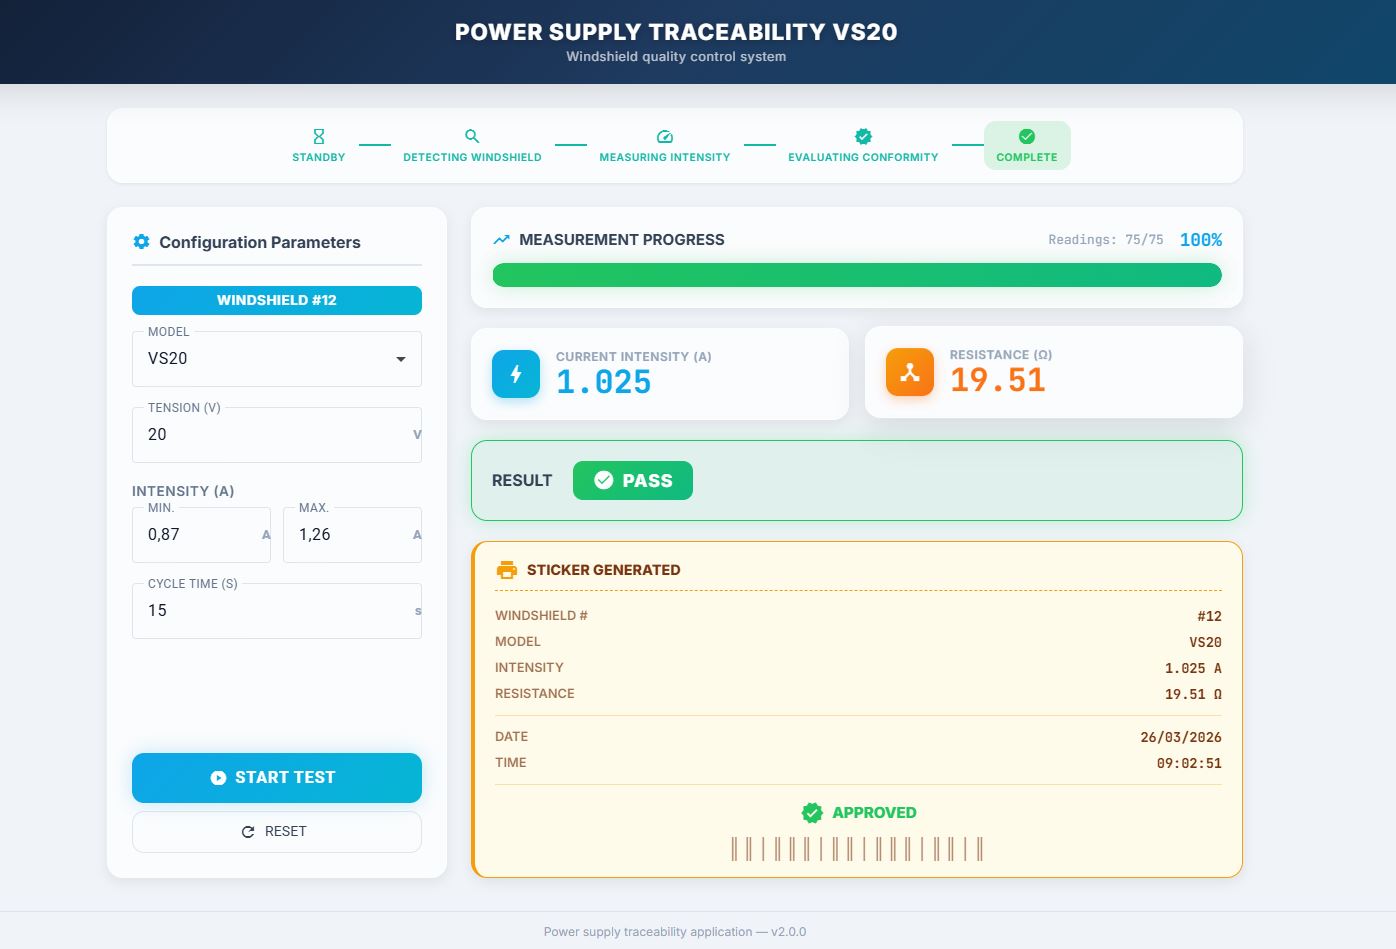
Task: Start the test with Start Test button
Action: click(277, 778)
